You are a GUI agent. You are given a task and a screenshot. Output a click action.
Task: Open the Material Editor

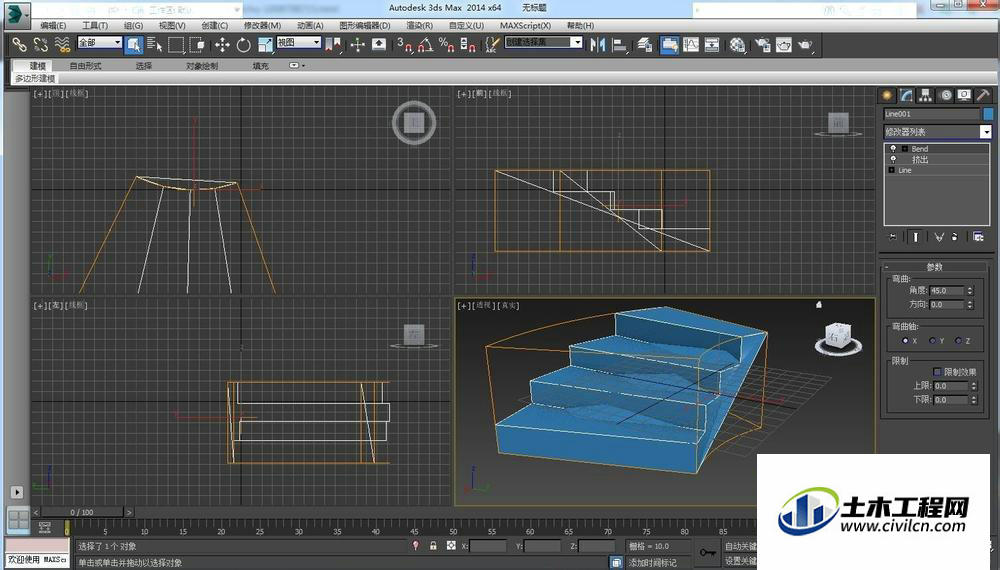737,45
